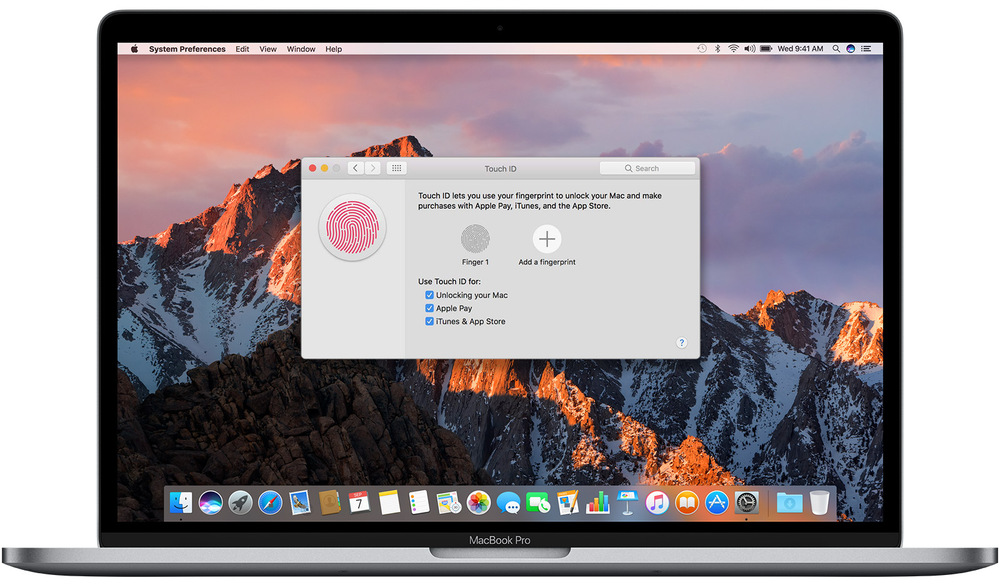Open the Wi-Fi status menu

click(732, 49)
